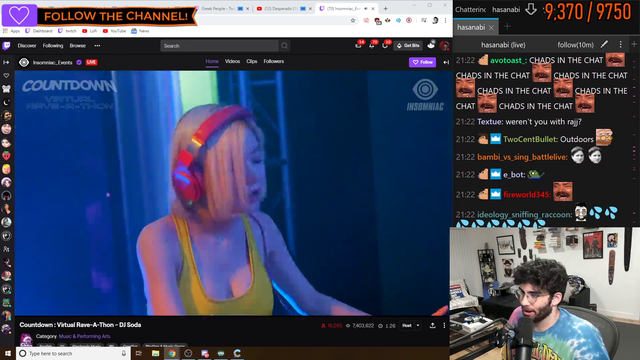Click the followed channels heart icon in sidebar
640x360 pixels.
click(x=6, y=76)
